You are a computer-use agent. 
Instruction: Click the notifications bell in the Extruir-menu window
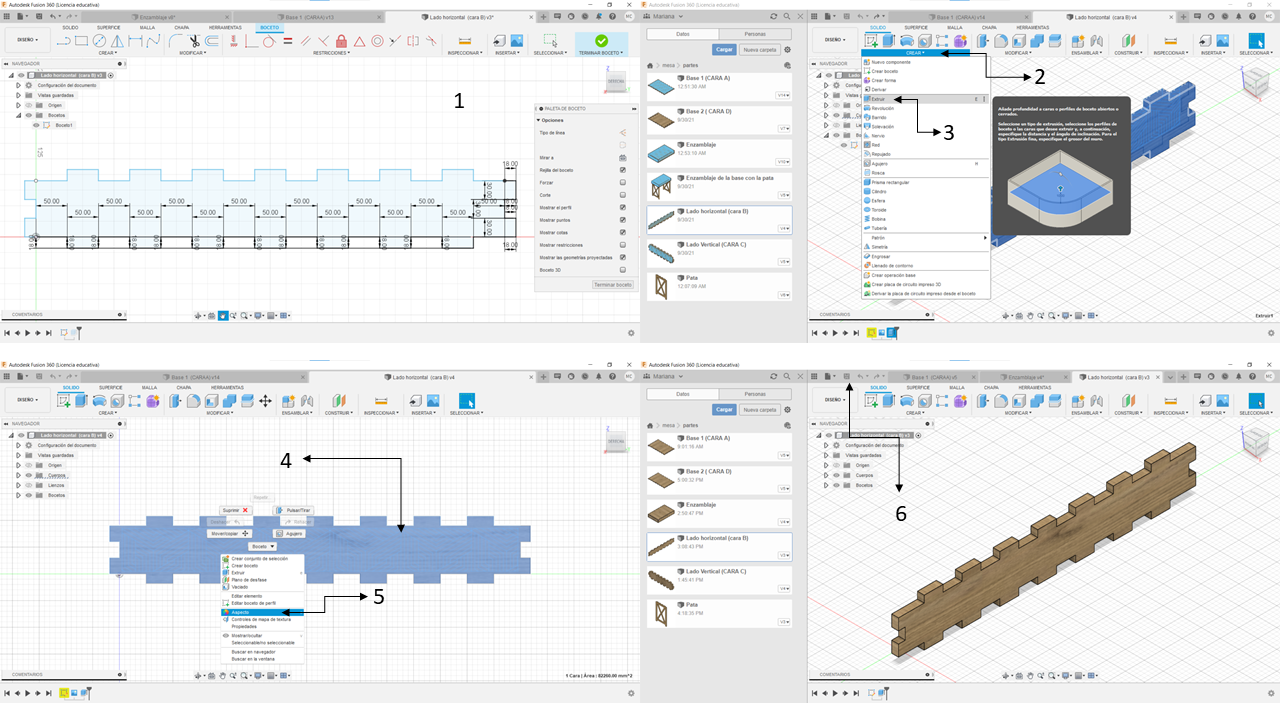(1237, 18)
